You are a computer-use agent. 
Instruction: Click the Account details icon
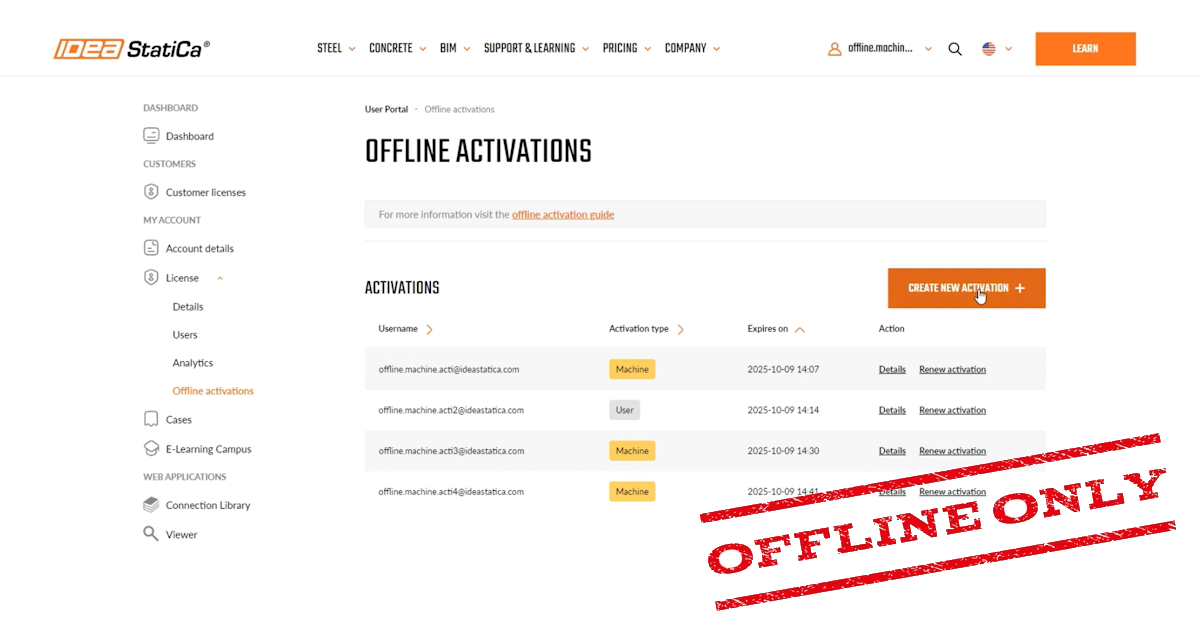[x=151, y=248]
